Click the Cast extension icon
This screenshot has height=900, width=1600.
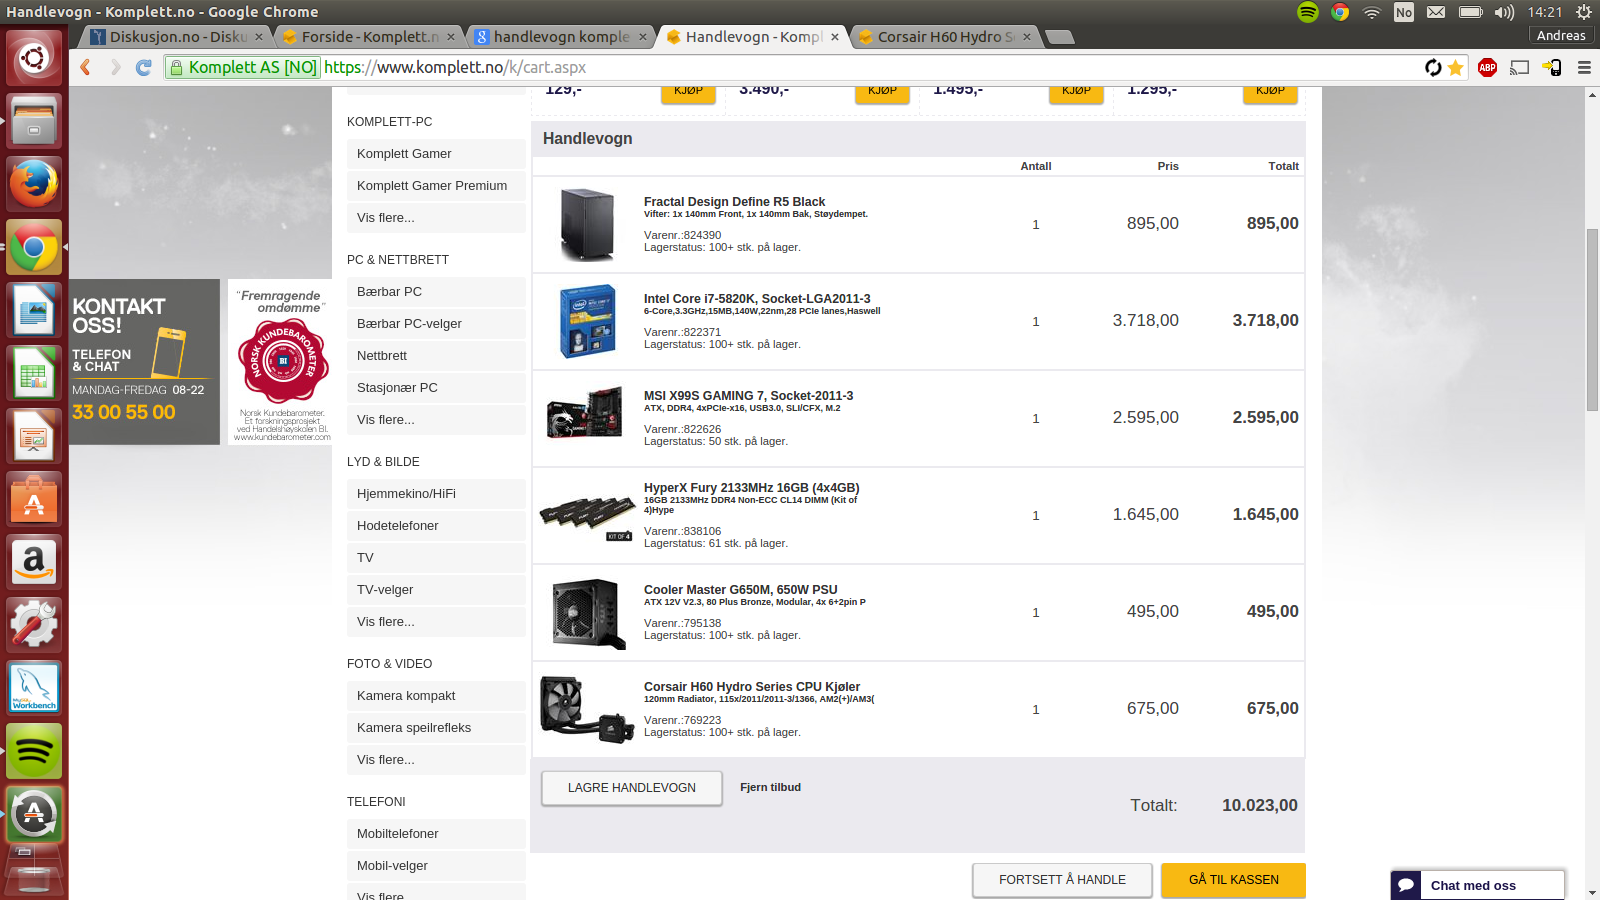tap(1520, 67)
